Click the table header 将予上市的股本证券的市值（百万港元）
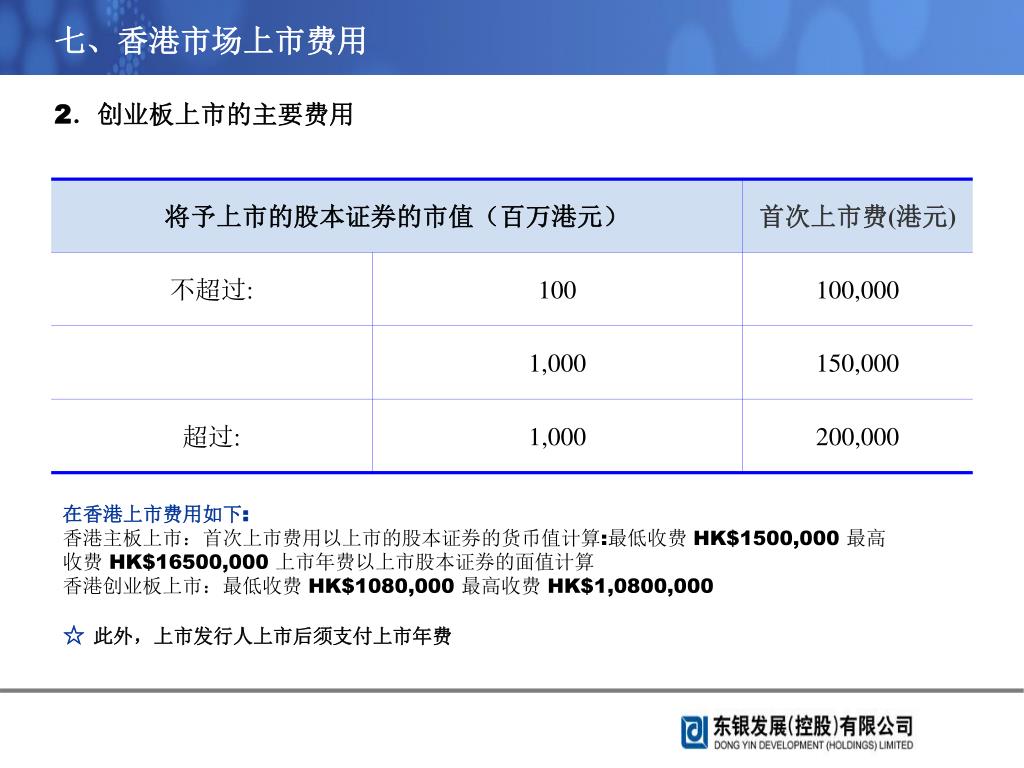This screenshot has height=768, width=1024. point(391,216)
